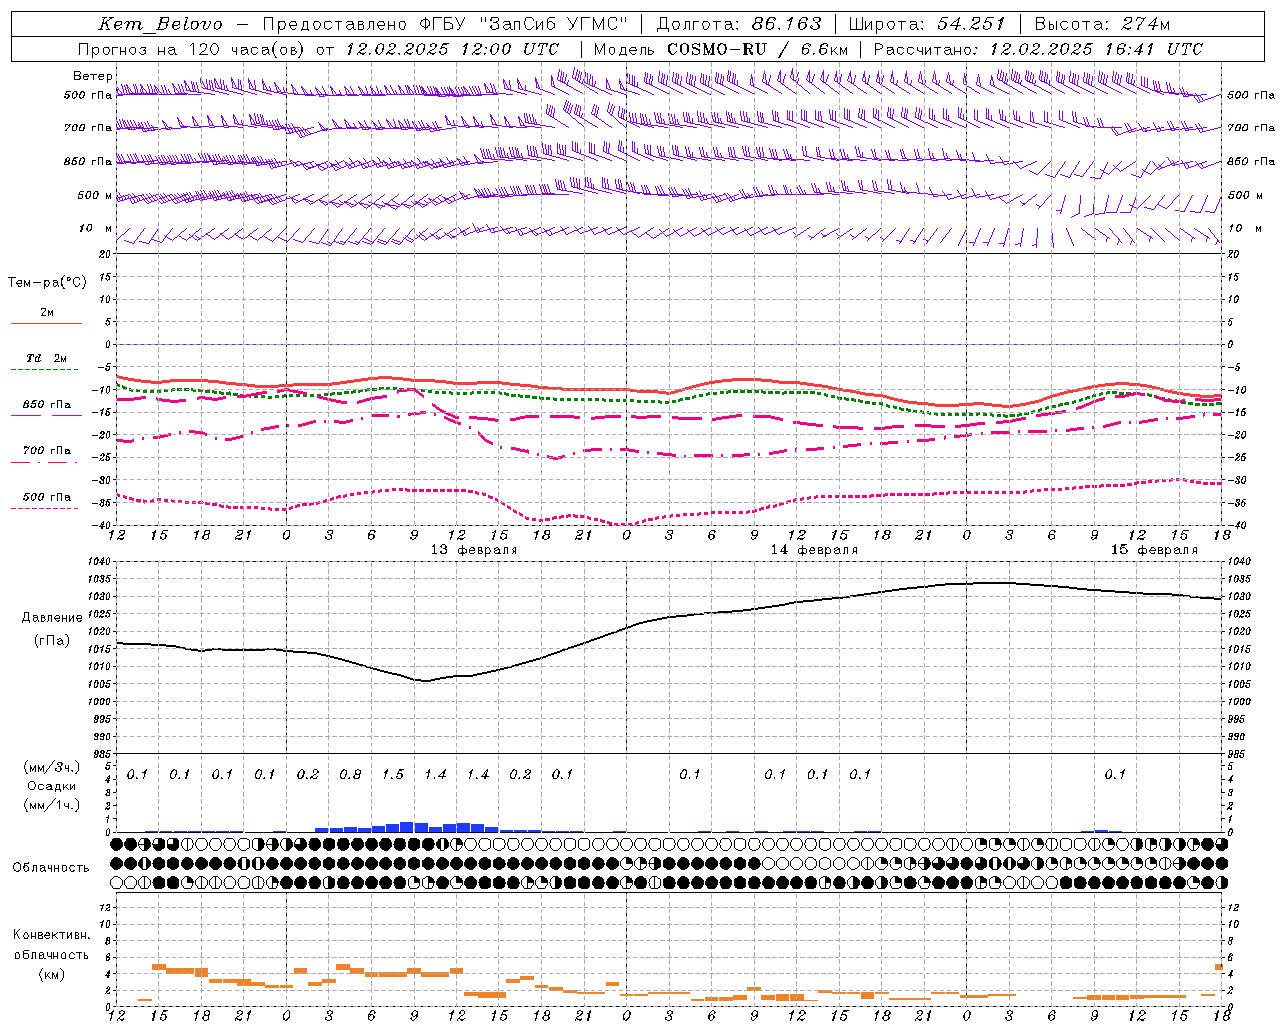
Task: Click the (мм/3ч.) precipitation unit label
Action: coord(51,767)
